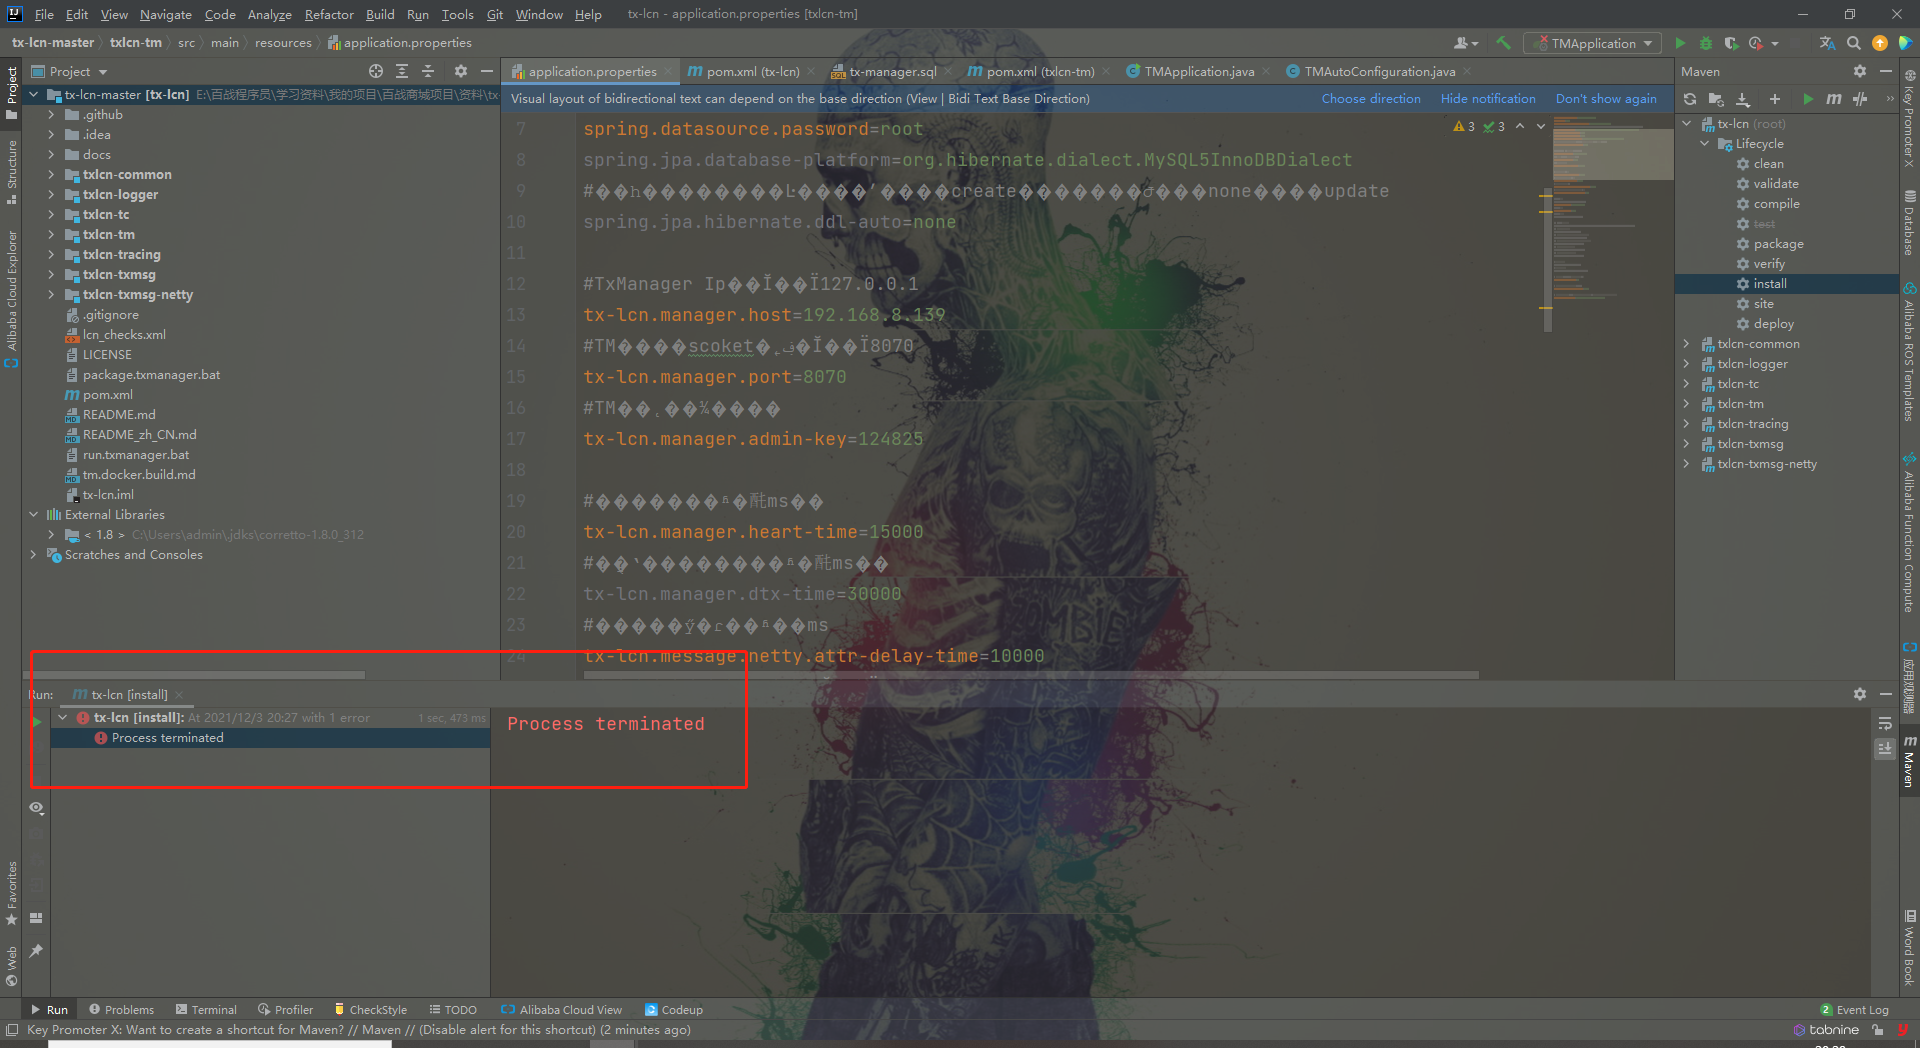Screen dimensions: 1920x1048
Task: Open the Analyze menu
Action: pos(269,14)
